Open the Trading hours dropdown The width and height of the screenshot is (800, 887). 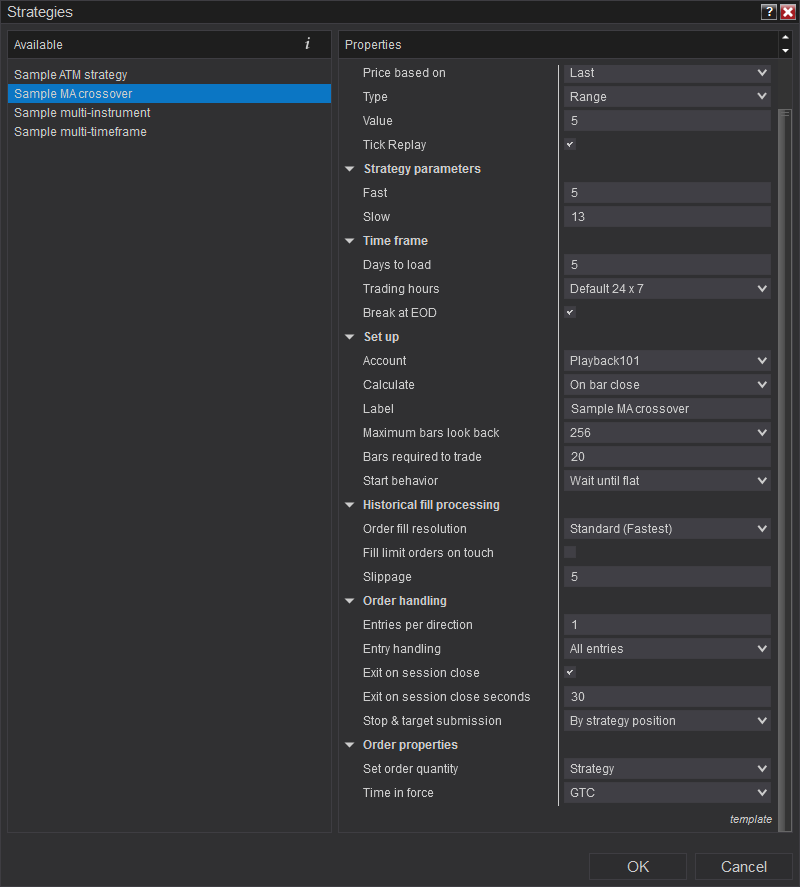click(x=667, y=289)
